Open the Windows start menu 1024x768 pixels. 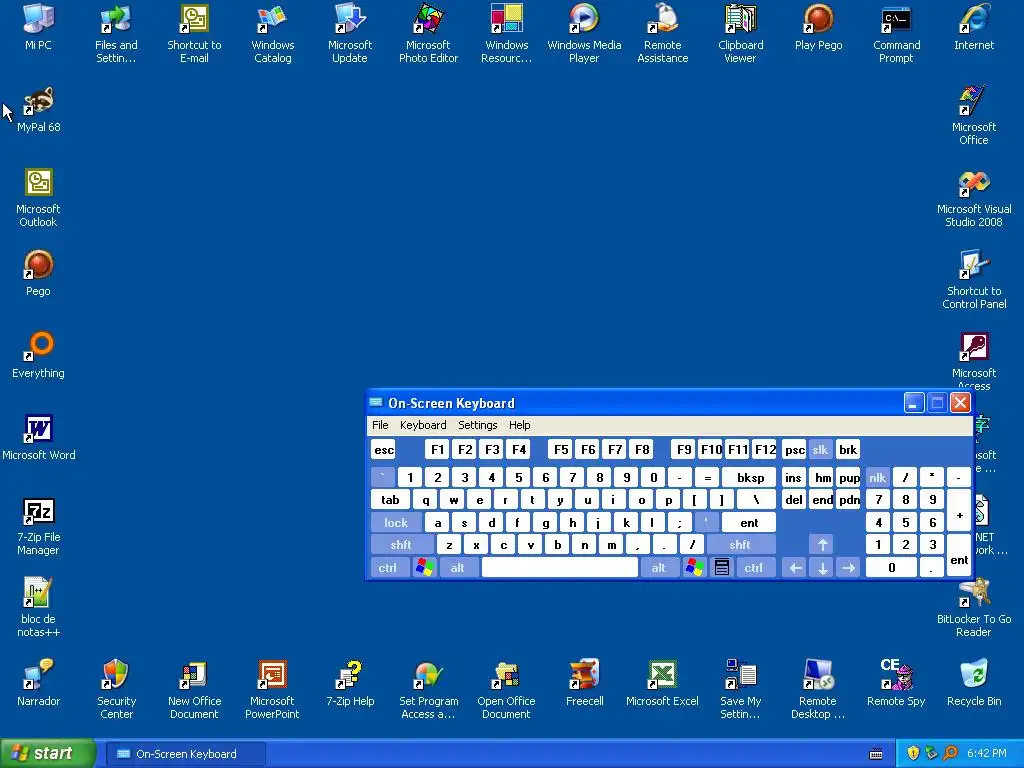pos(47,753)
